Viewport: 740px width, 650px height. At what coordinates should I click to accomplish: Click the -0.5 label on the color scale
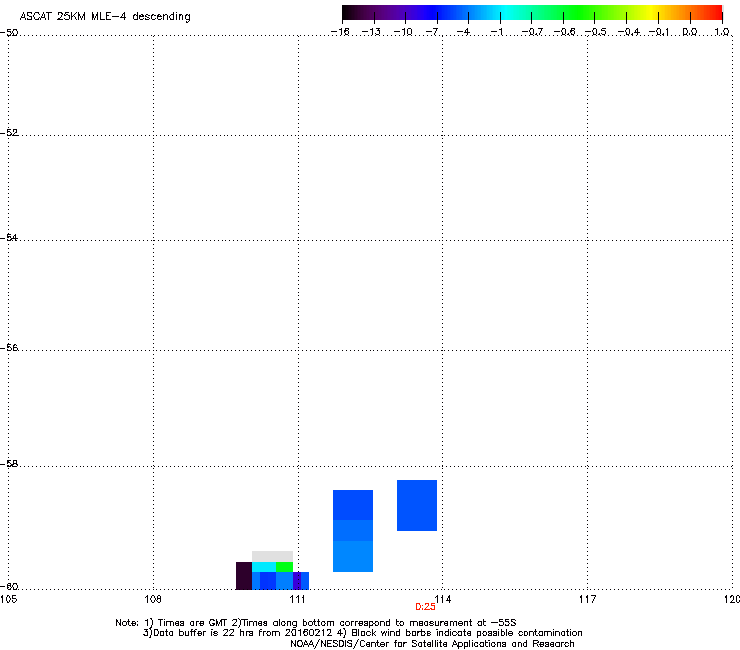coord(596,32)
